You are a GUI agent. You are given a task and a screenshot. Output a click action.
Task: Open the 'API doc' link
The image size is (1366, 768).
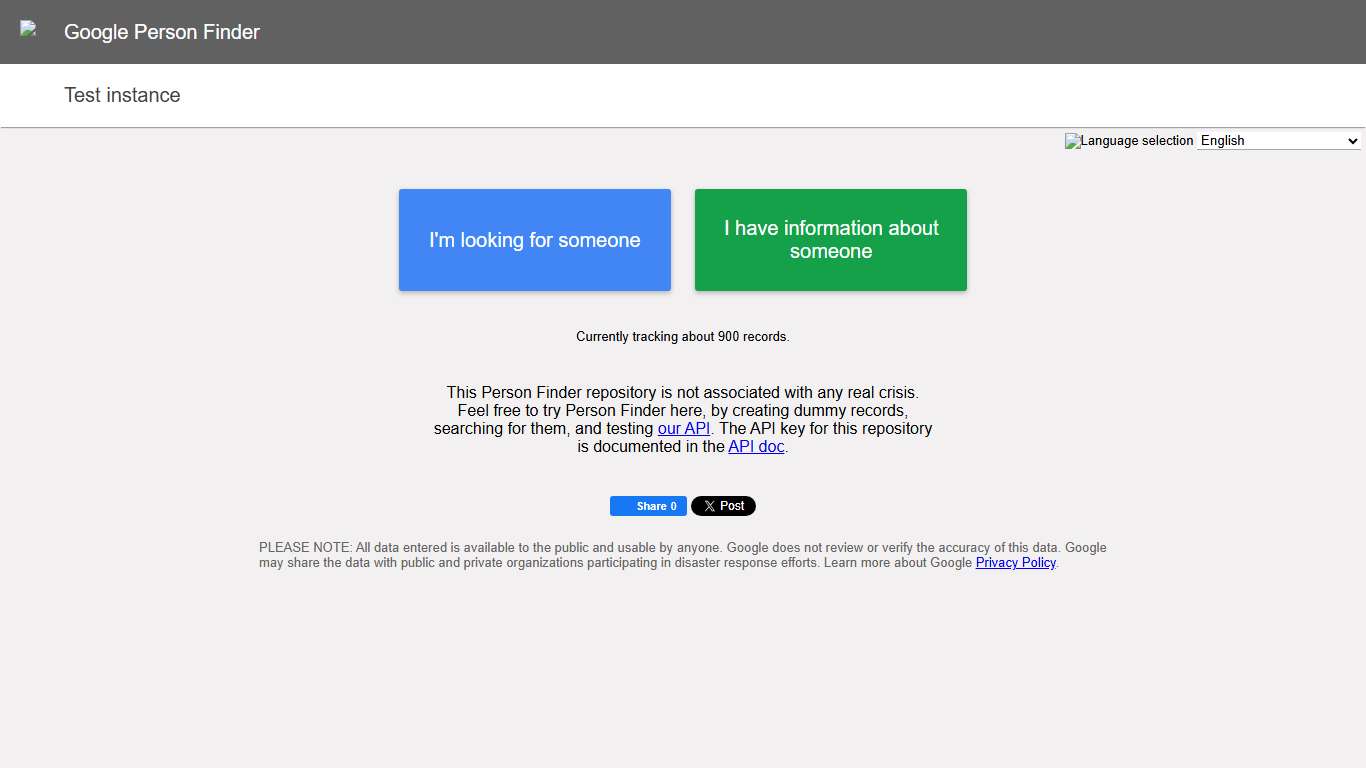point(755,446)
